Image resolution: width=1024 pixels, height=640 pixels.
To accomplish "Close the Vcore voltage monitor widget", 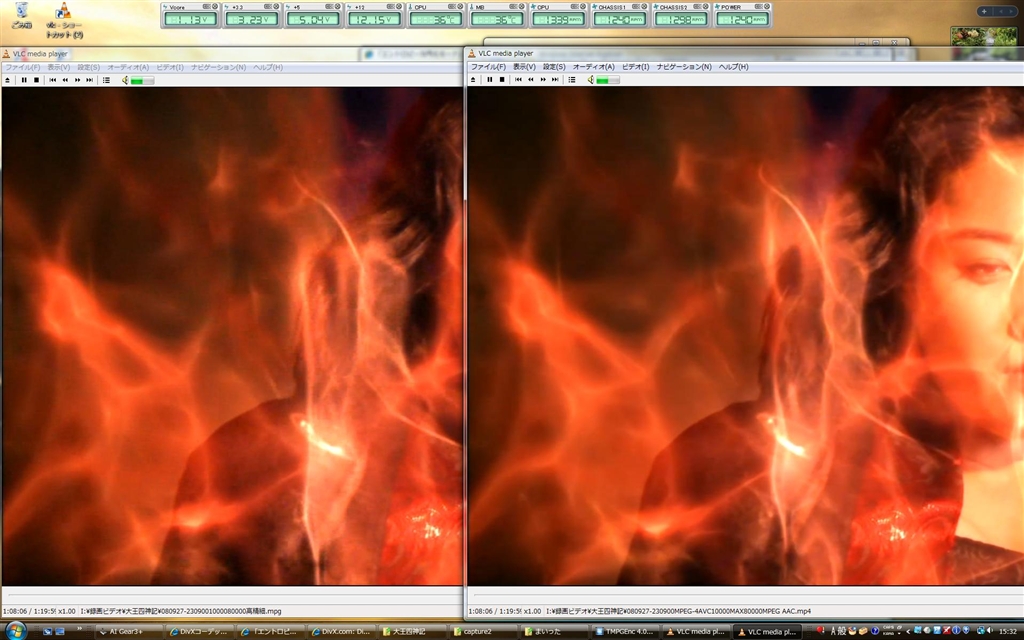I will click(x=215, y=7).
